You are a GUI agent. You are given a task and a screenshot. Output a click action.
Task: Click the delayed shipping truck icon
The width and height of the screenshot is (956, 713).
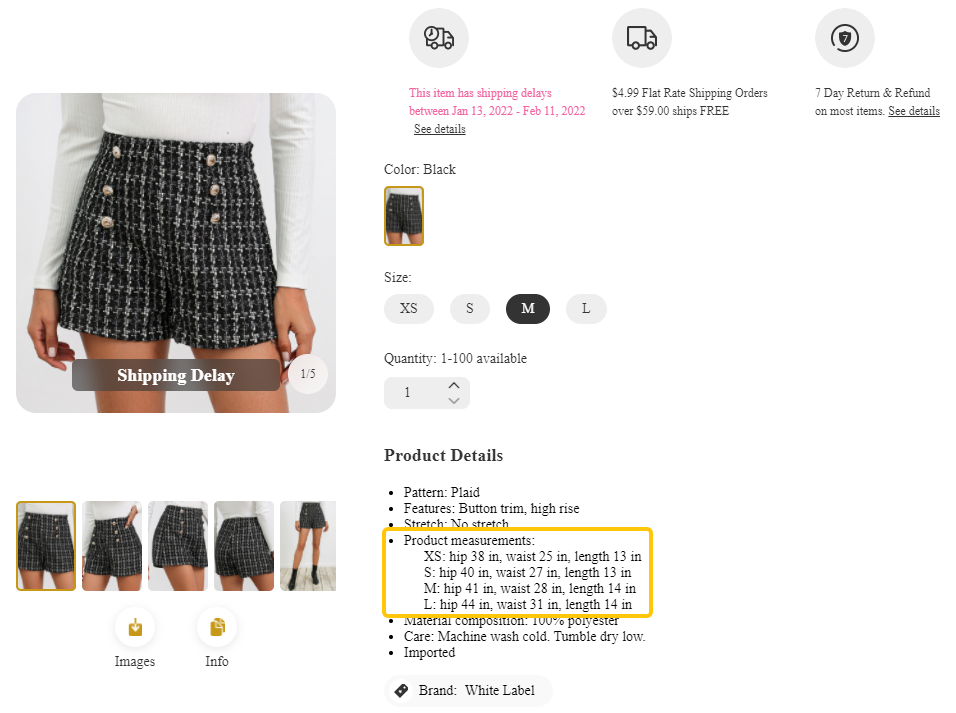pos(439,38)
